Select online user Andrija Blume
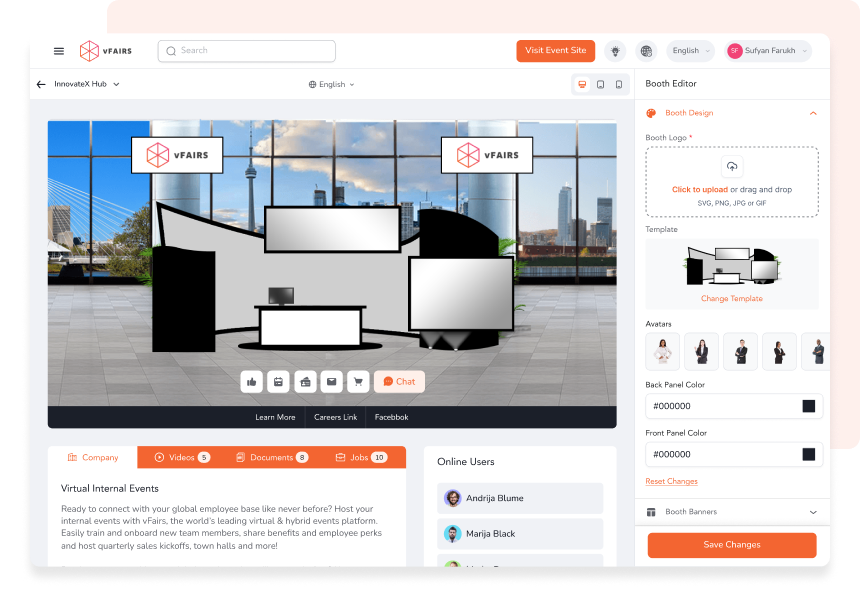Viewport: 860px width, 600px height. click(520, 498)
